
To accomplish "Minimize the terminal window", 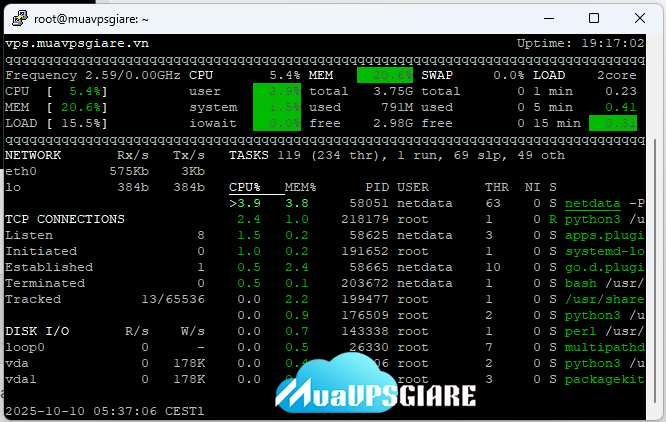I will tap(546, 18).
